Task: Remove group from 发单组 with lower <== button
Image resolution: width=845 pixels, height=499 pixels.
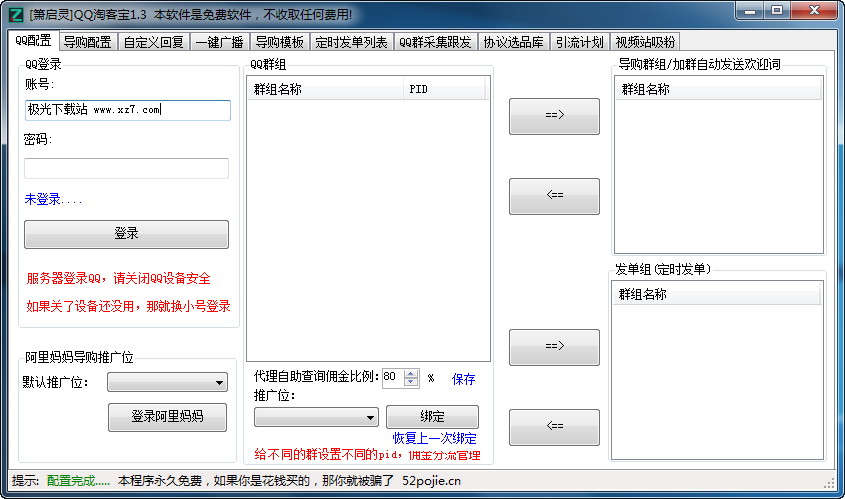Action: pos(555,427)
